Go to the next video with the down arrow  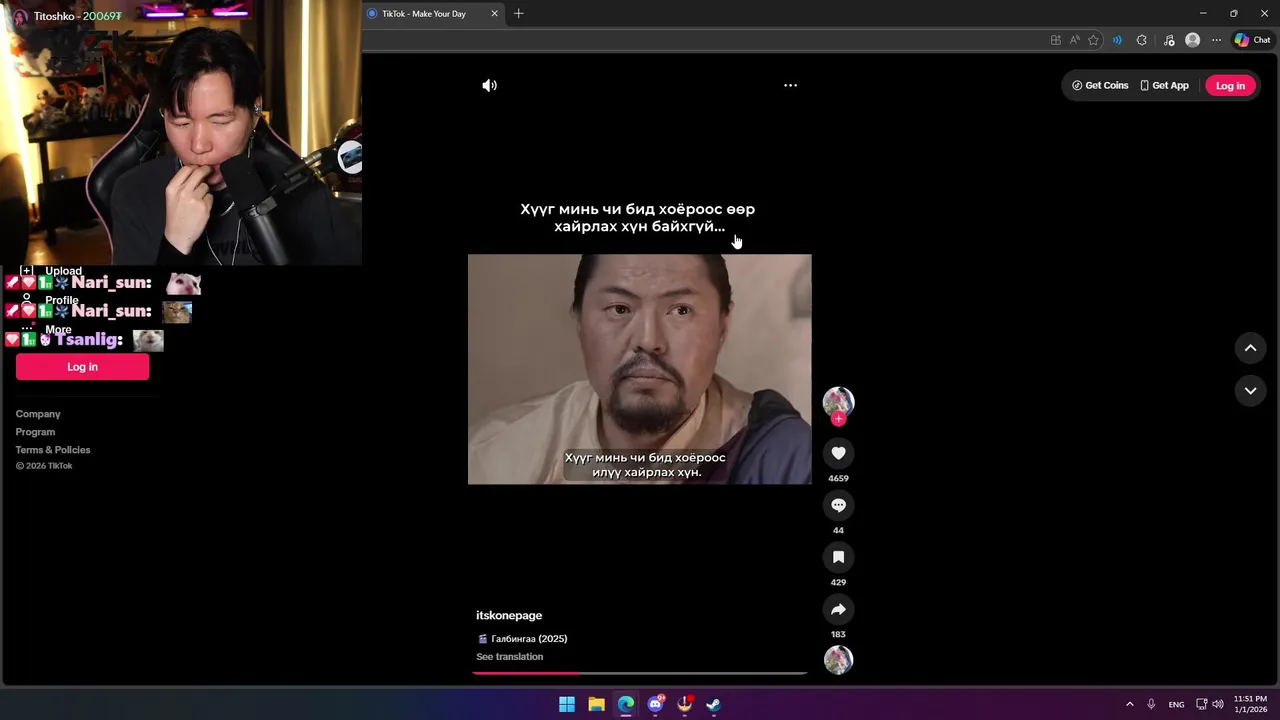[x=1250, y=391]
